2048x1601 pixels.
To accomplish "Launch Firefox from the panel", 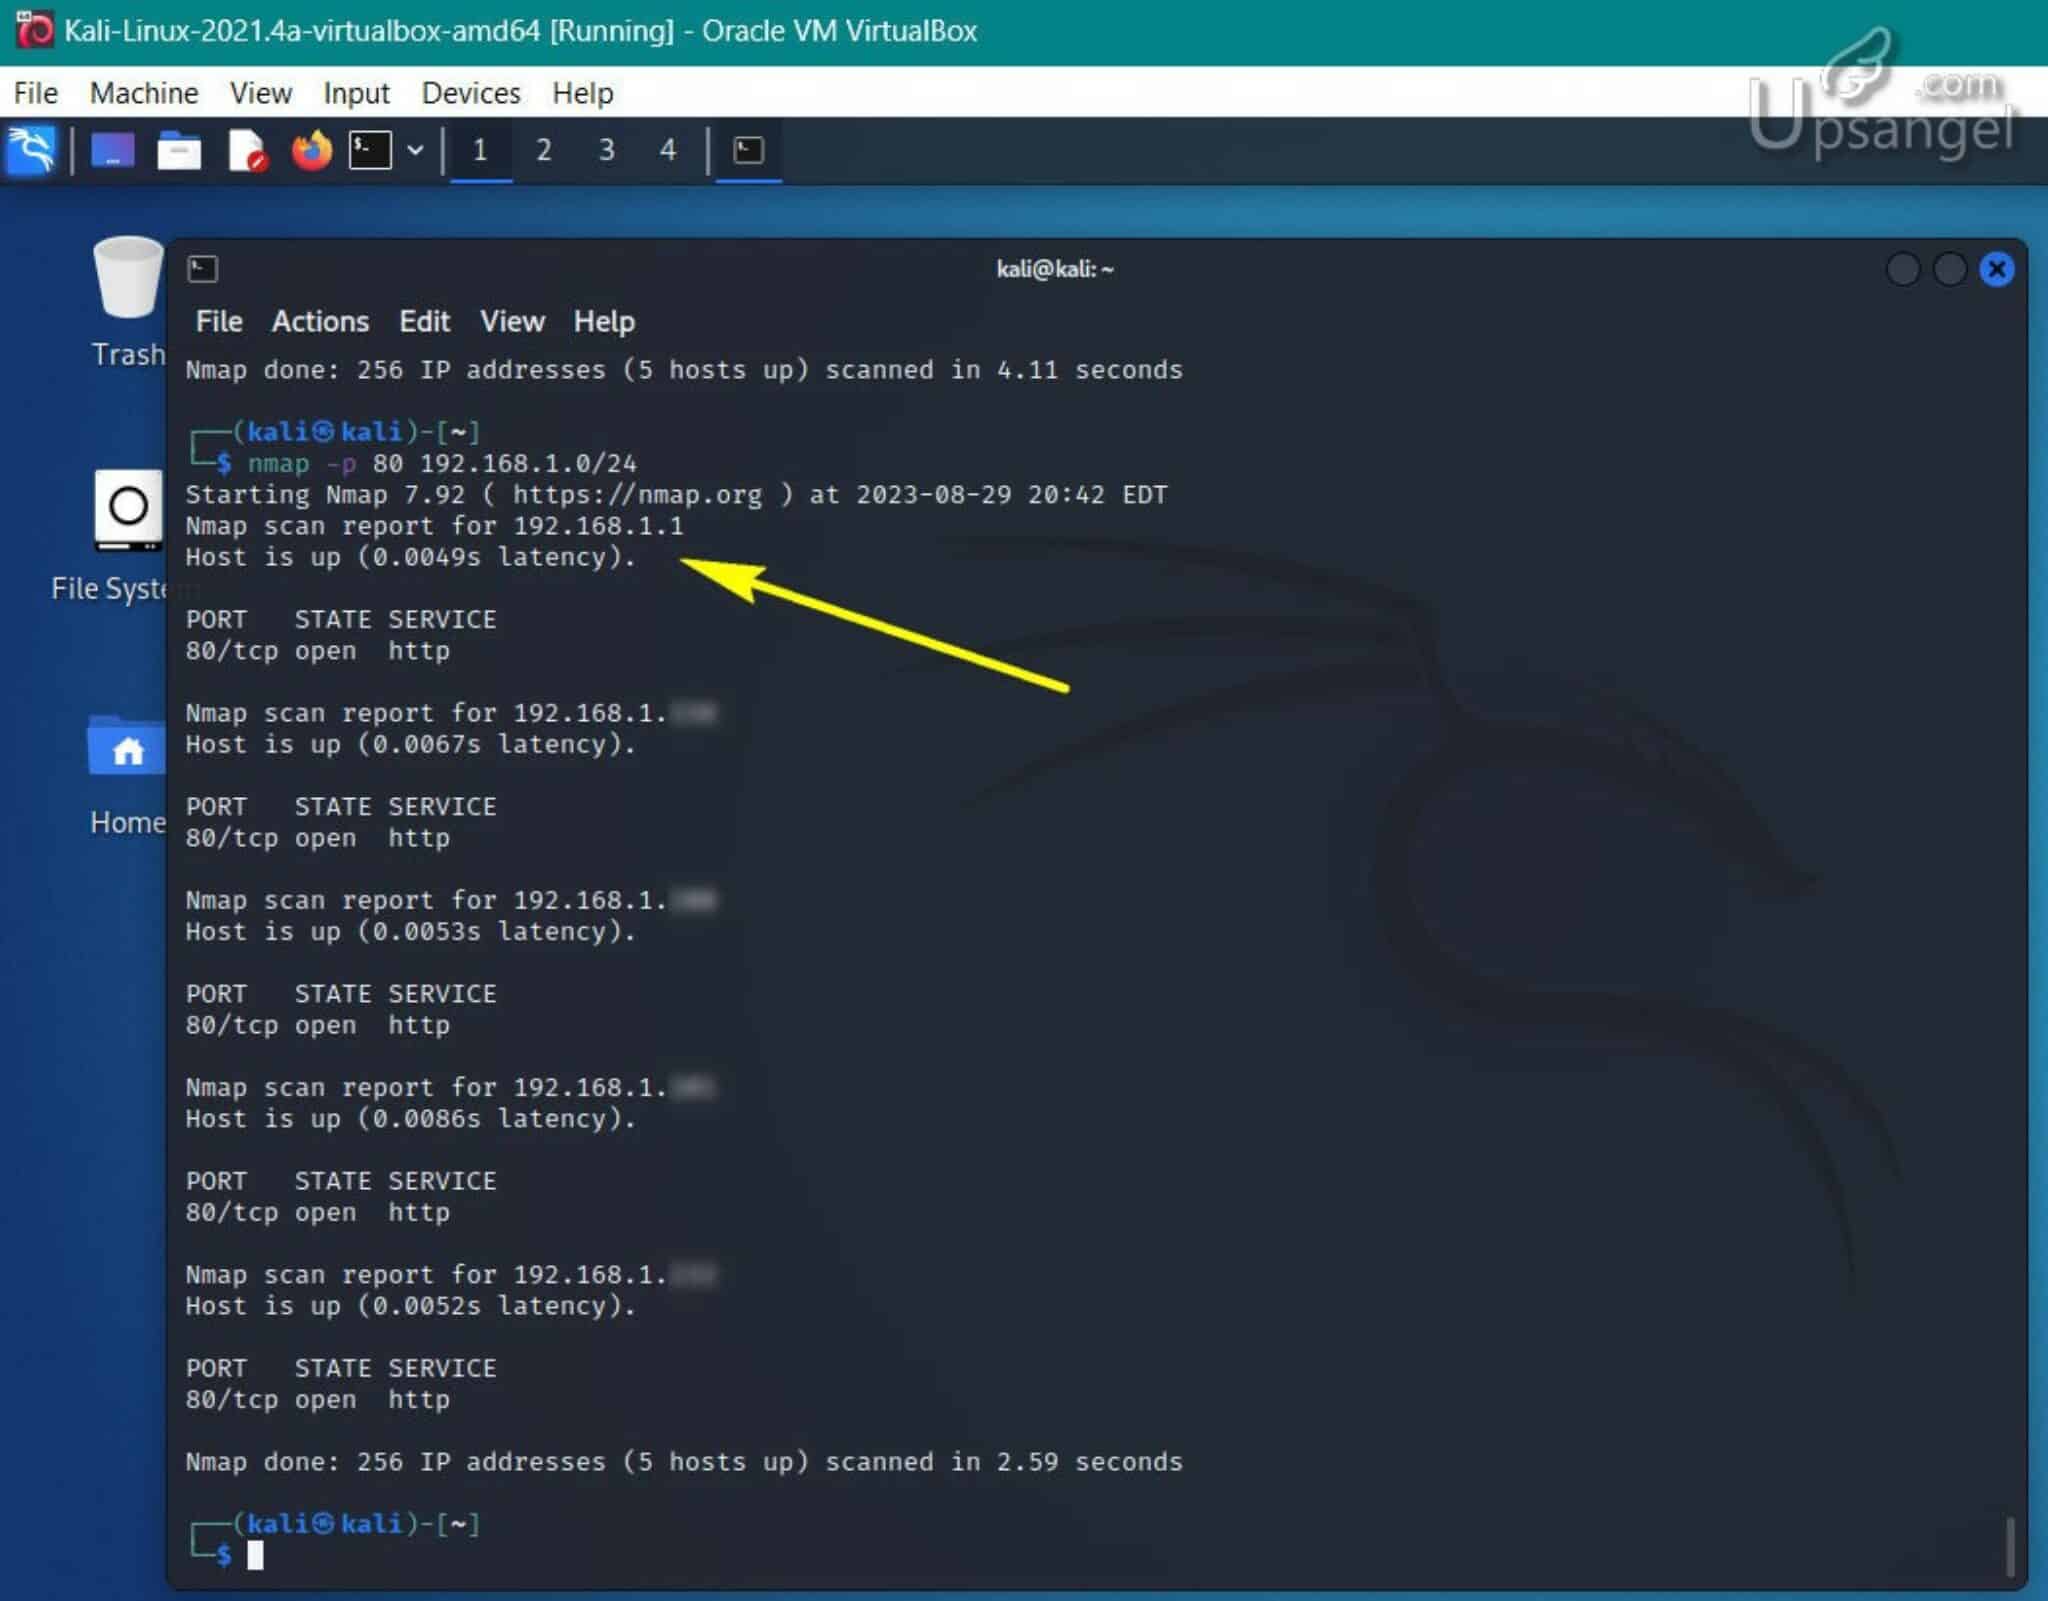I will [x=311, y=151].
